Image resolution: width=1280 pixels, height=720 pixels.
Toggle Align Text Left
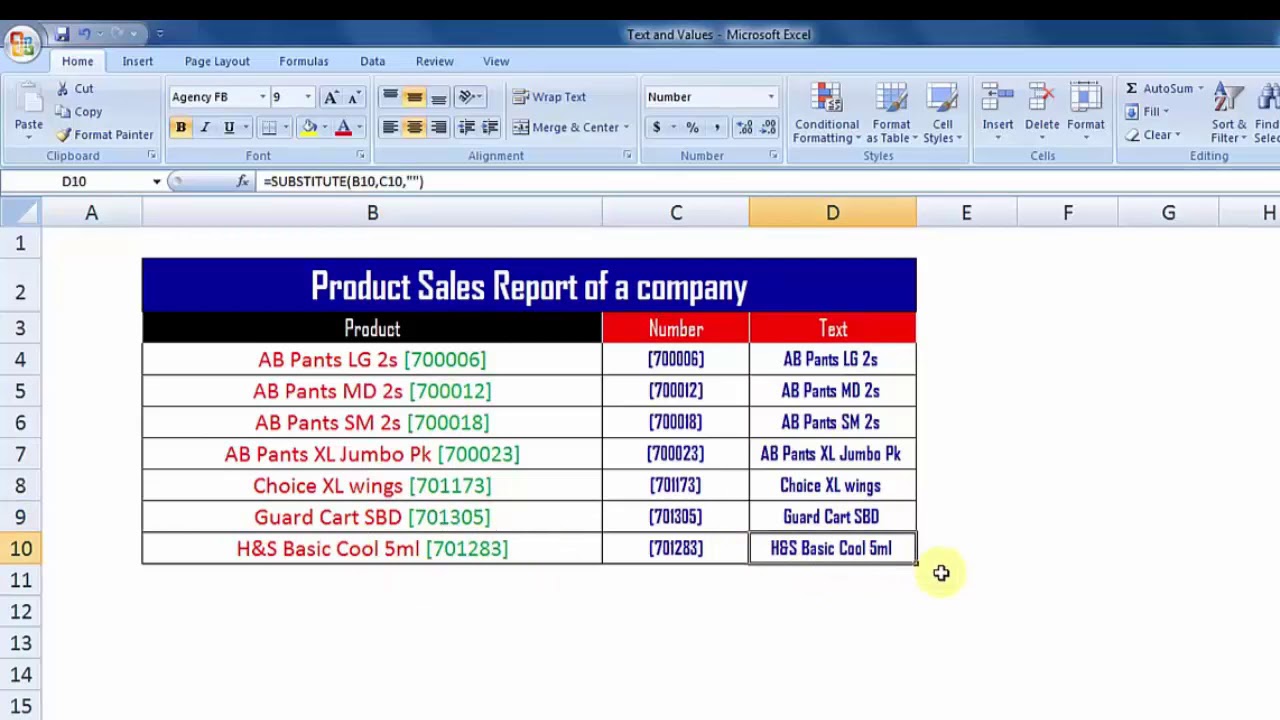click(390, 127)
